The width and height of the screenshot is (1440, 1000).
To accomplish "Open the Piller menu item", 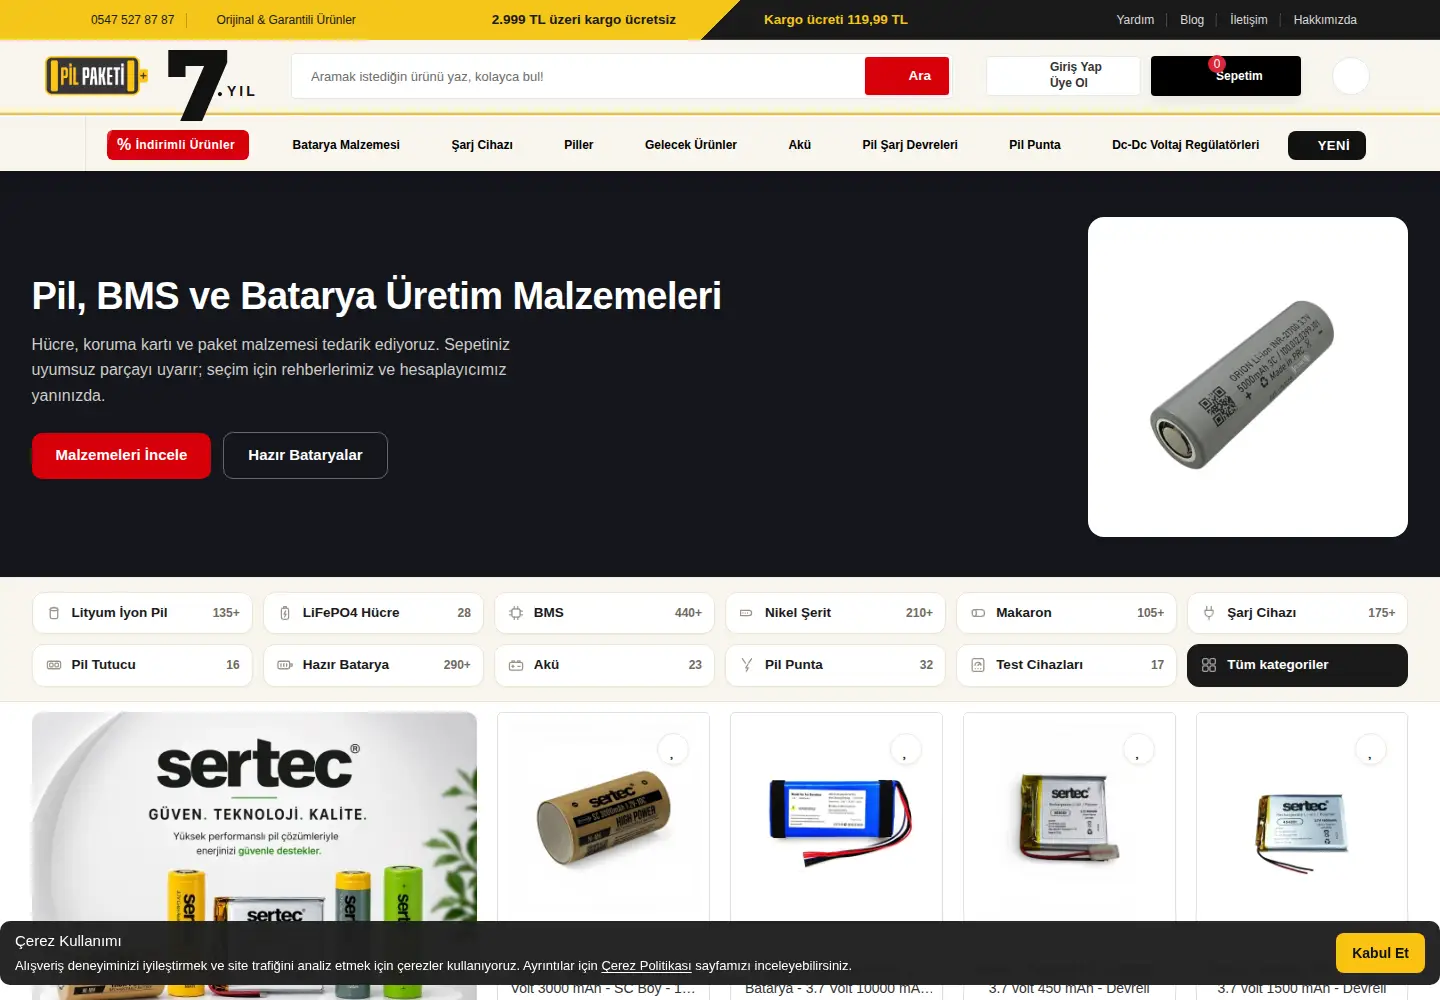I will pos(579,145).
